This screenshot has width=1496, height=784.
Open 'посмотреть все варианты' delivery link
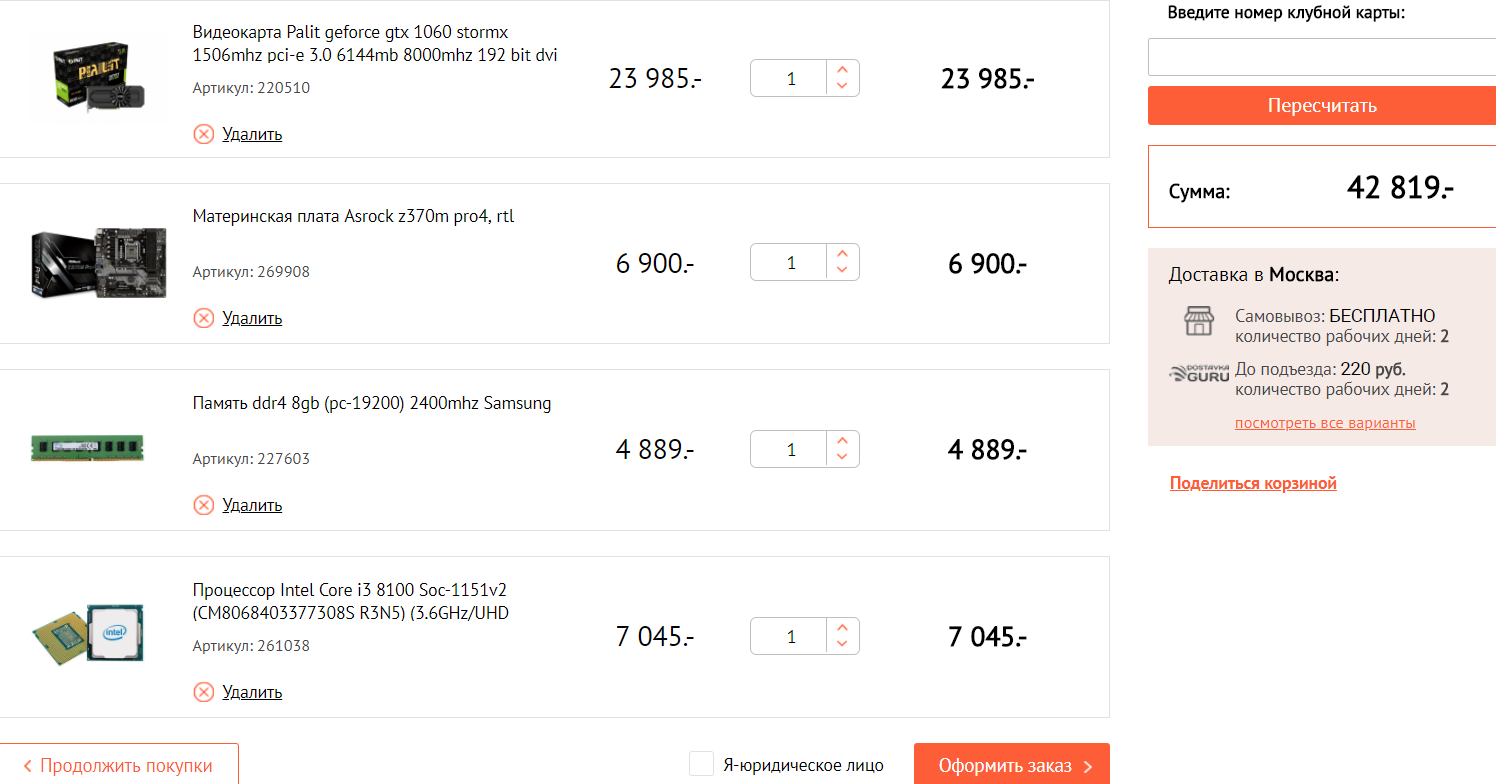click(1325, 423)
